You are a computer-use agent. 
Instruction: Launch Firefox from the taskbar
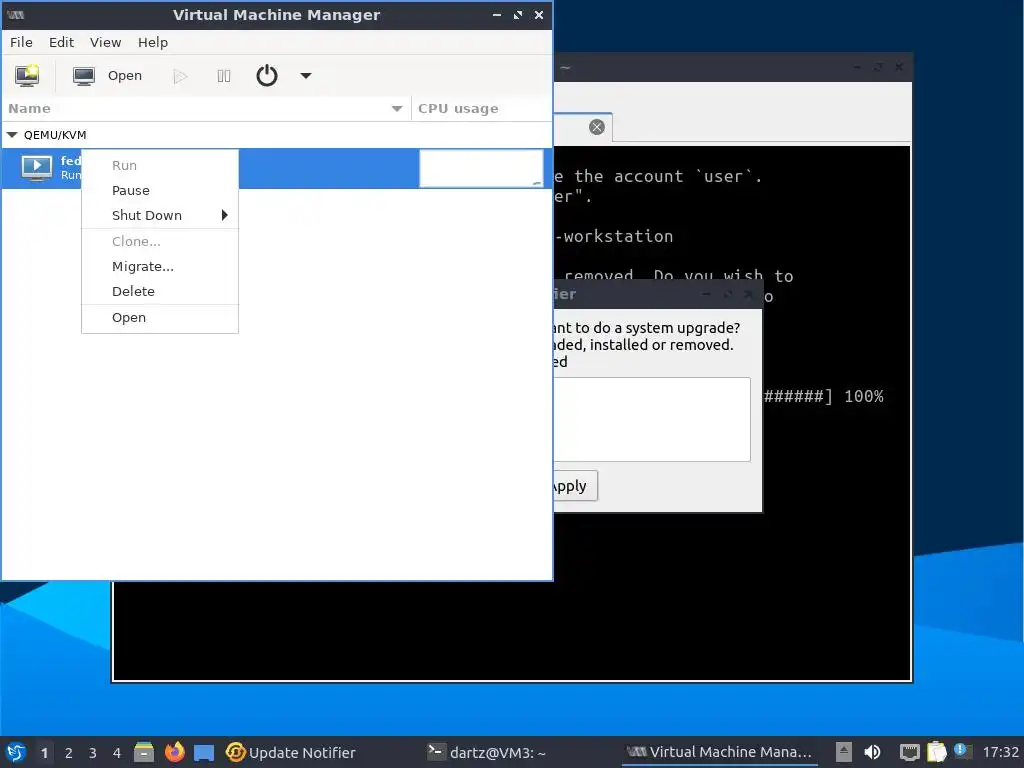pos(174,752)
